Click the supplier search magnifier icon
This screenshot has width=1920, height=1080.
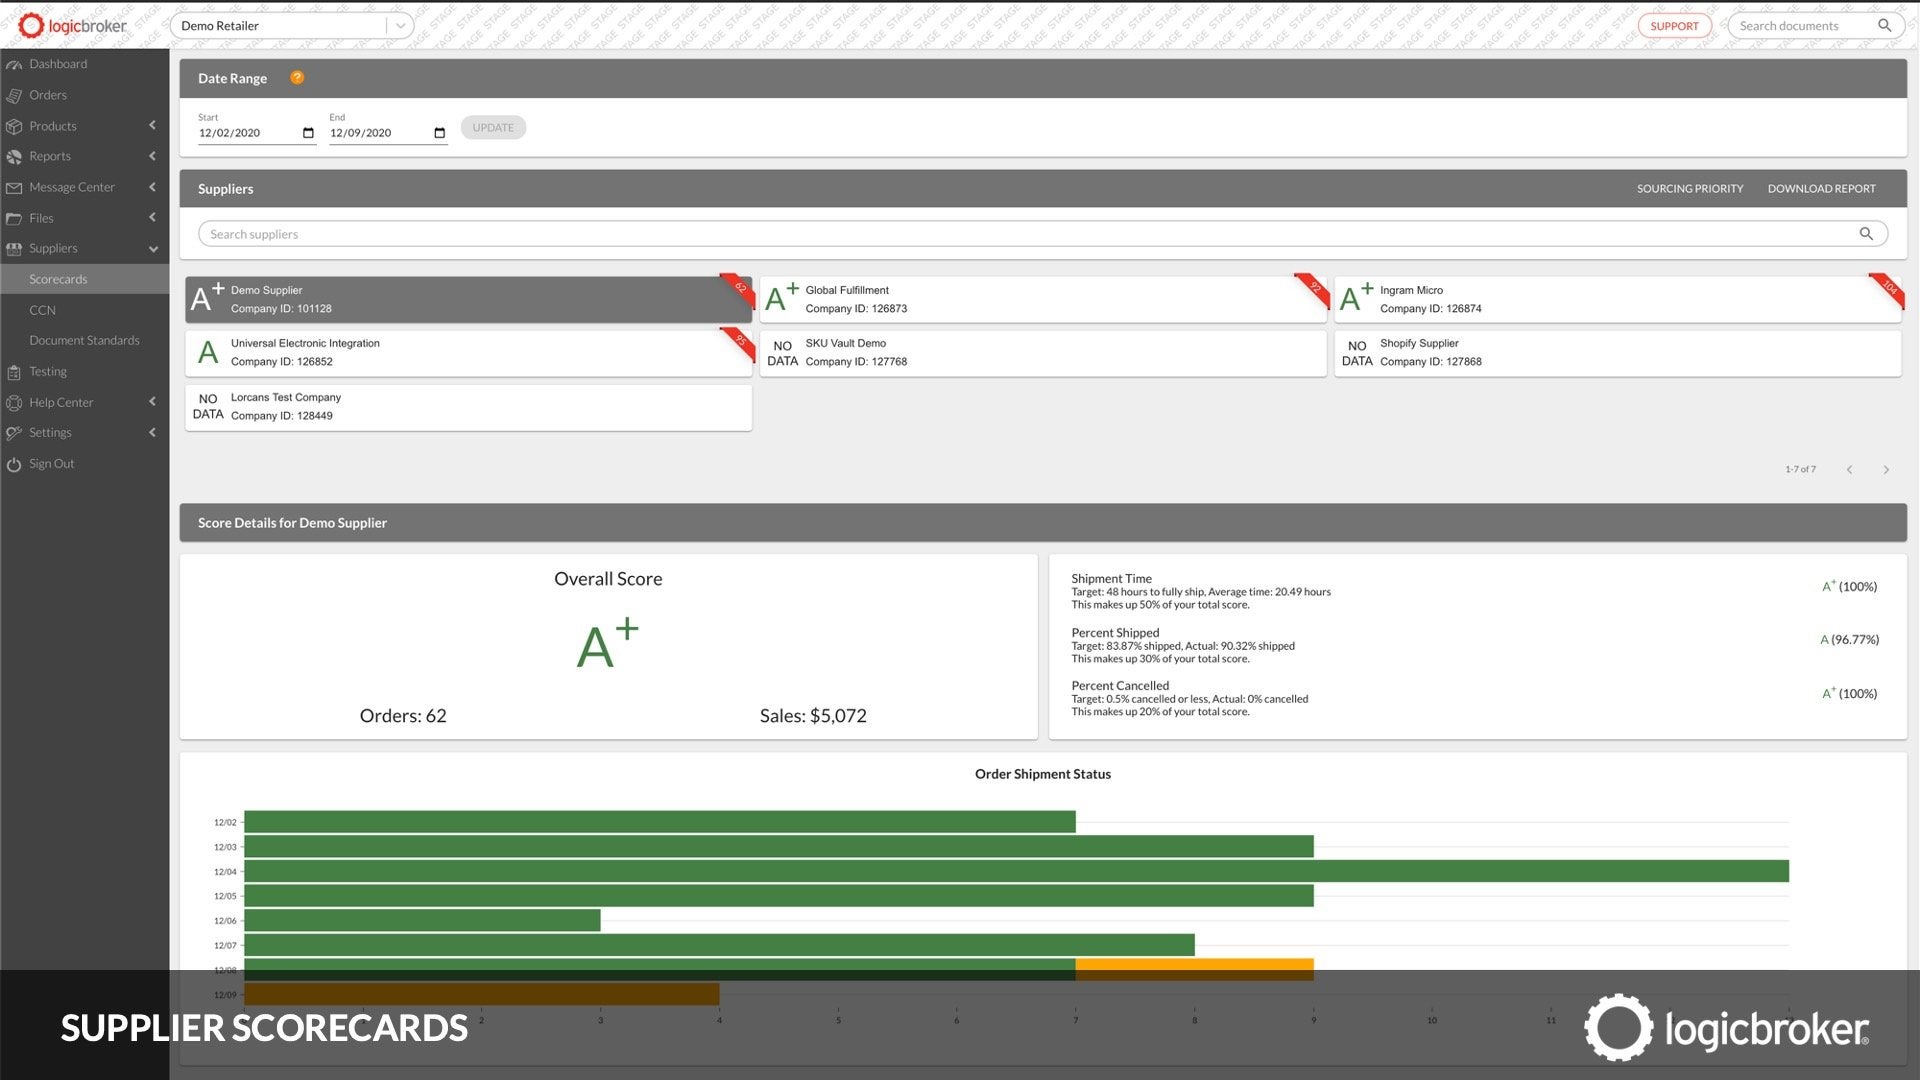(x=1865, y=234)
